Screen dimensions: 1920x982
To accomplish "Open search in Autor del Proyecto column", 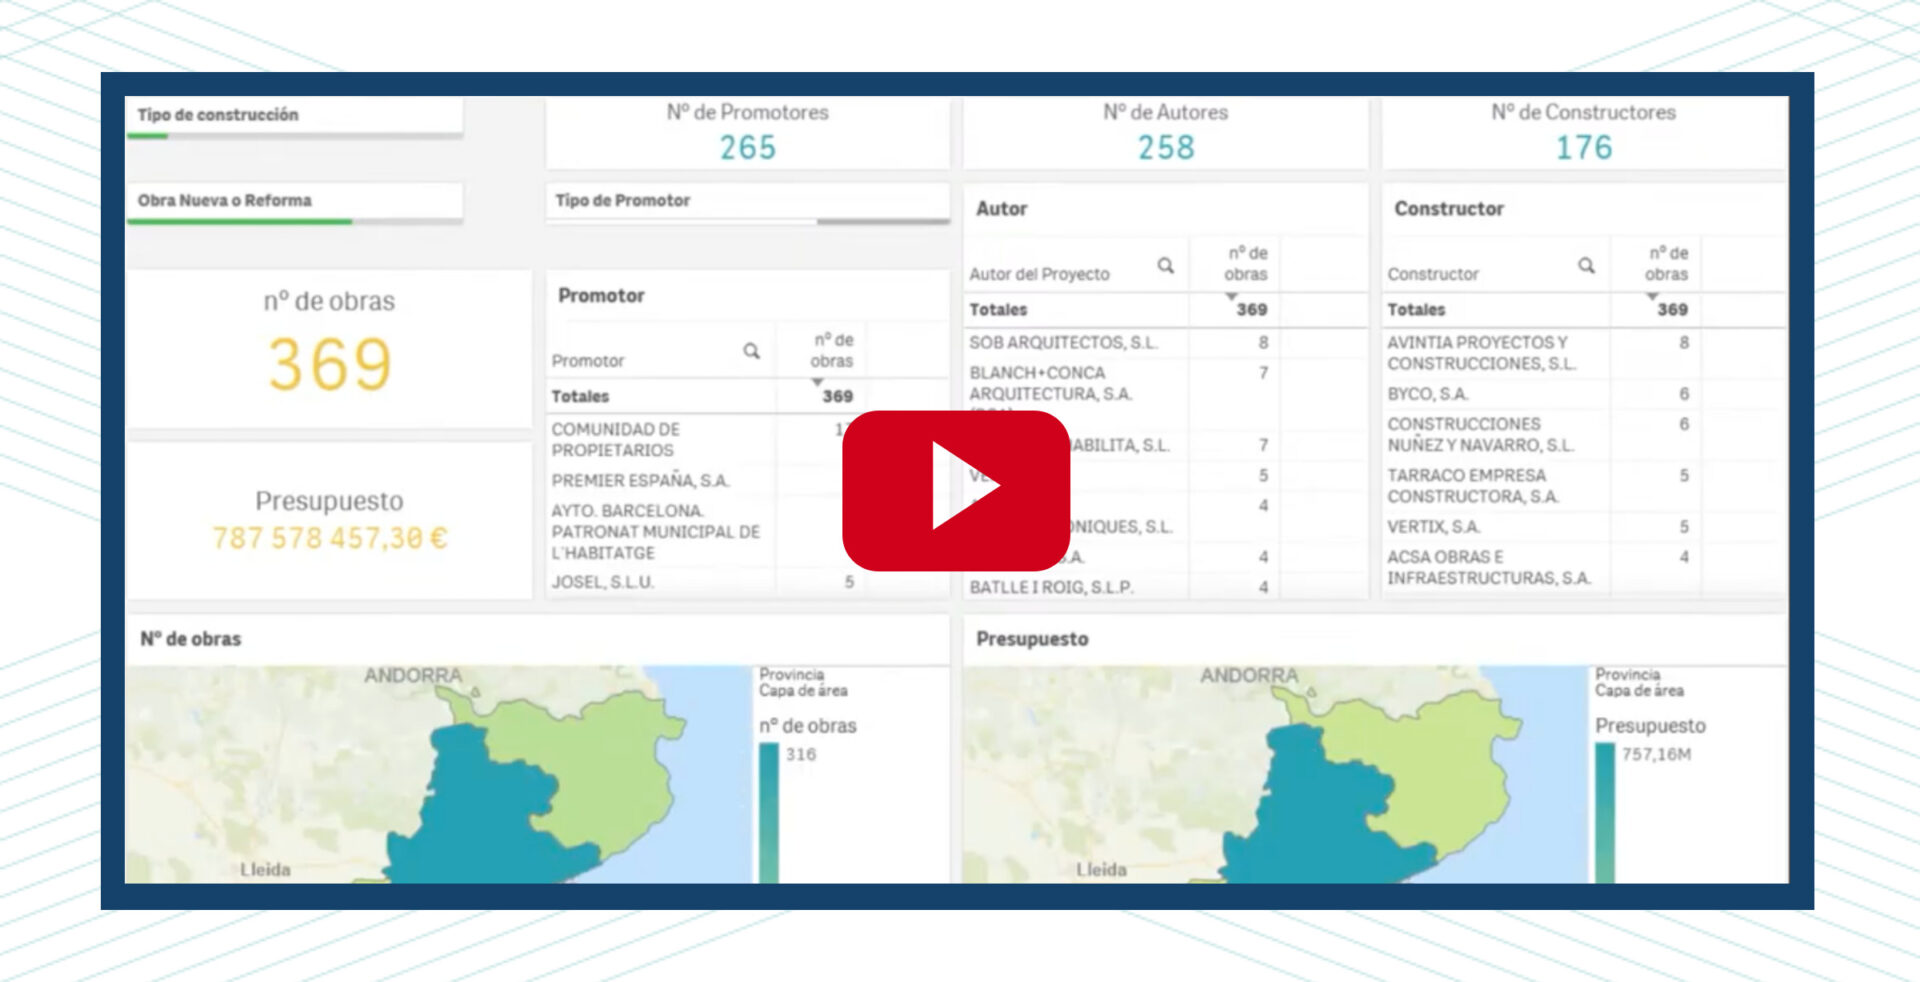I will [1166, 265].
